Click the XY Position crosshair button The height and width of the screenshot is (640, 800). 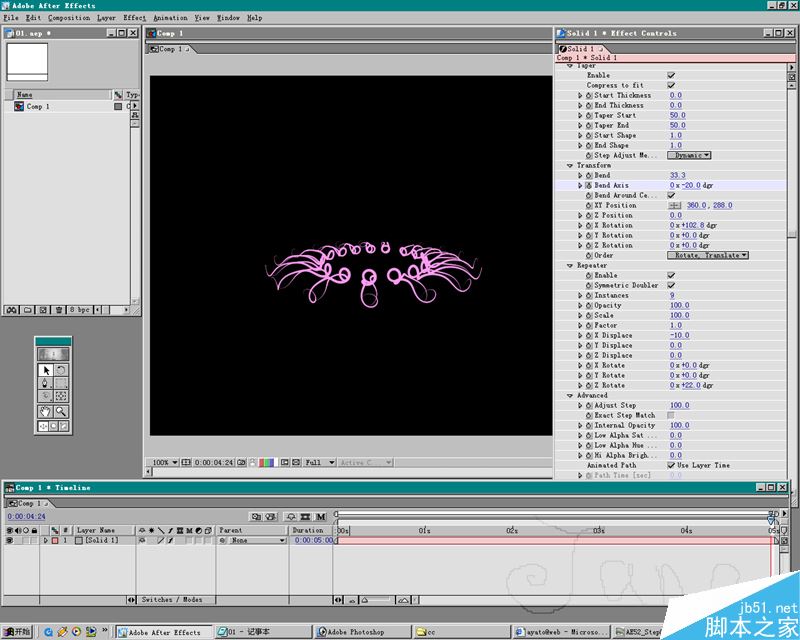[x=674, y=206]
